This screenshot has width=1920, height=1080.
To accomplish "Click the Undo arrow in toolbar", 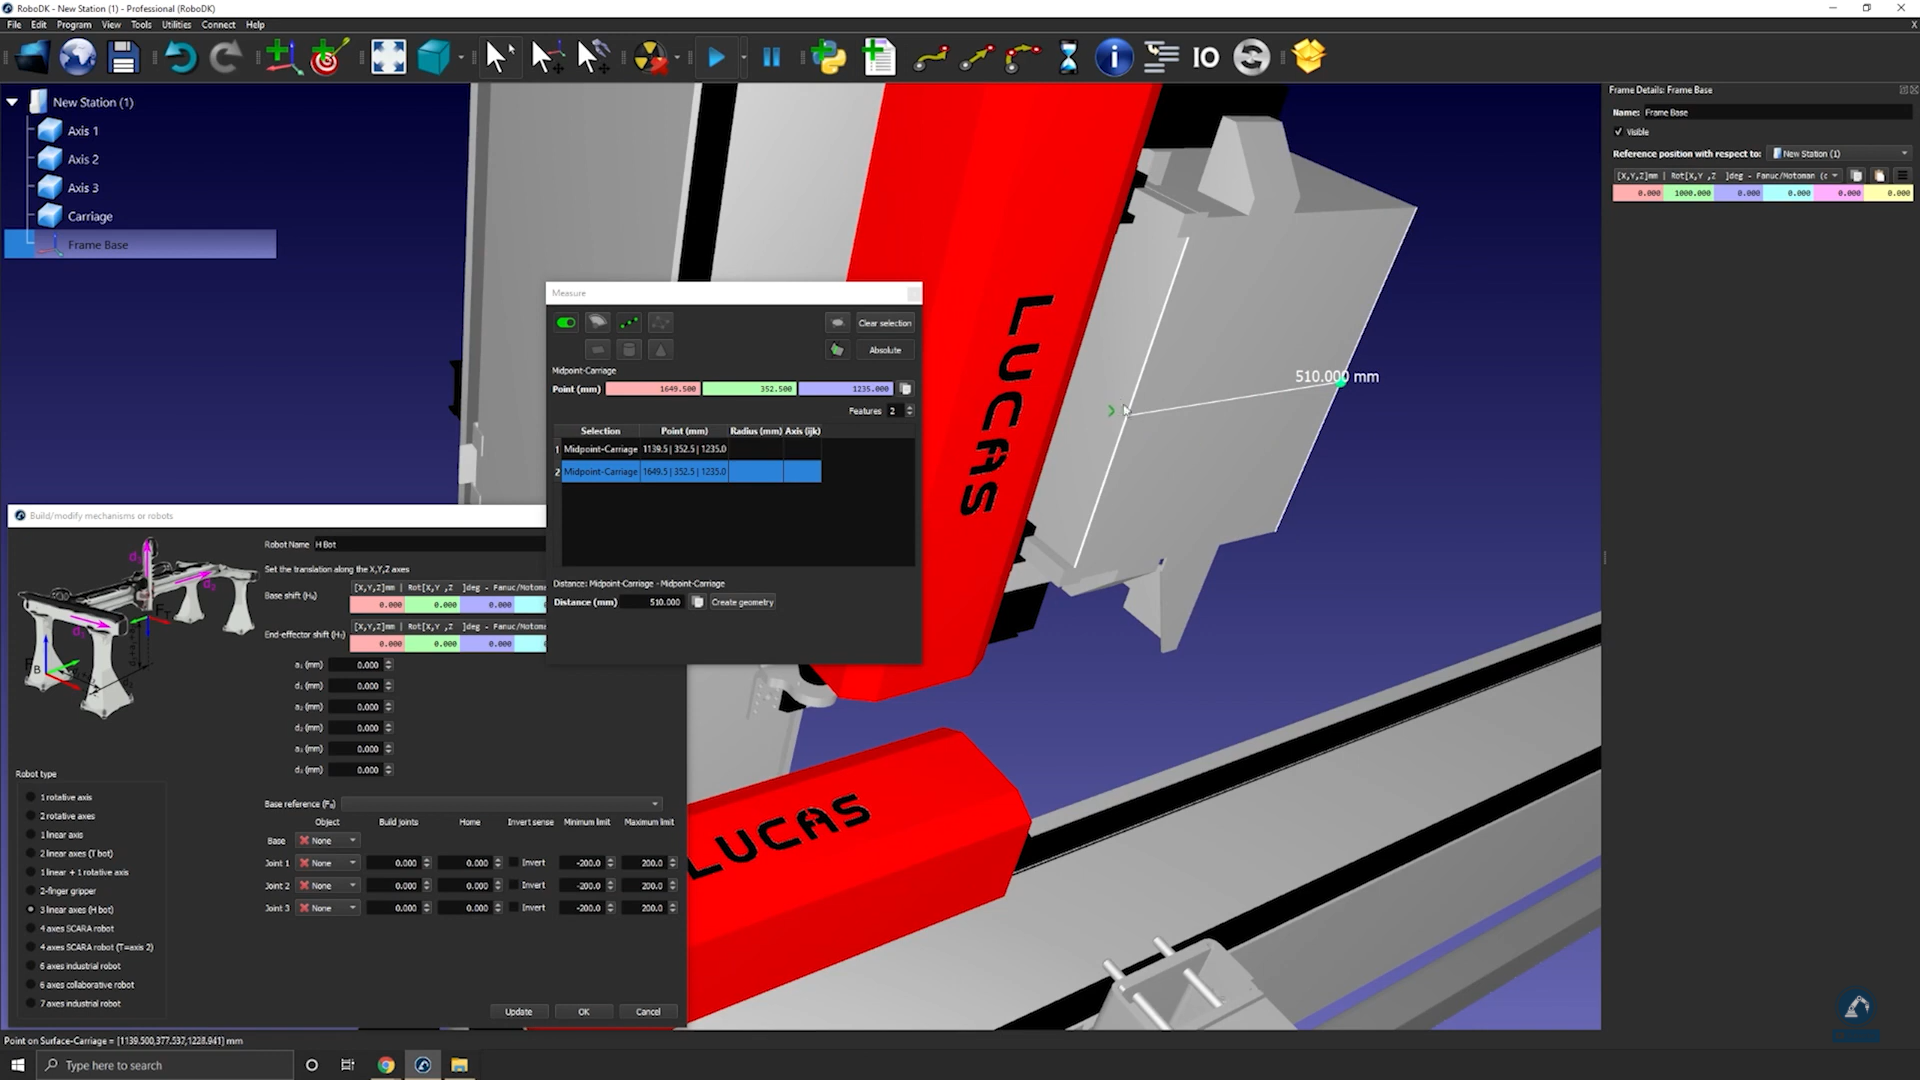I will click(x=180, y=58).
